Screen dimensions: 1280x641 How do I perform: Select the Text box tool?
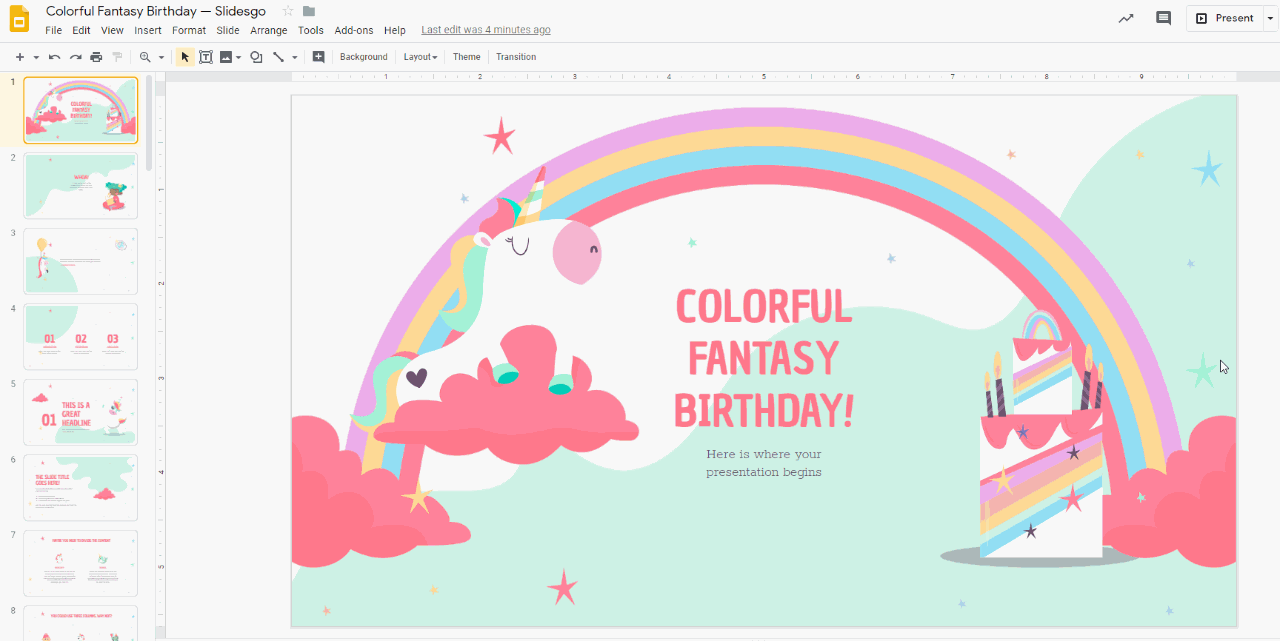[x=206, y=57]
